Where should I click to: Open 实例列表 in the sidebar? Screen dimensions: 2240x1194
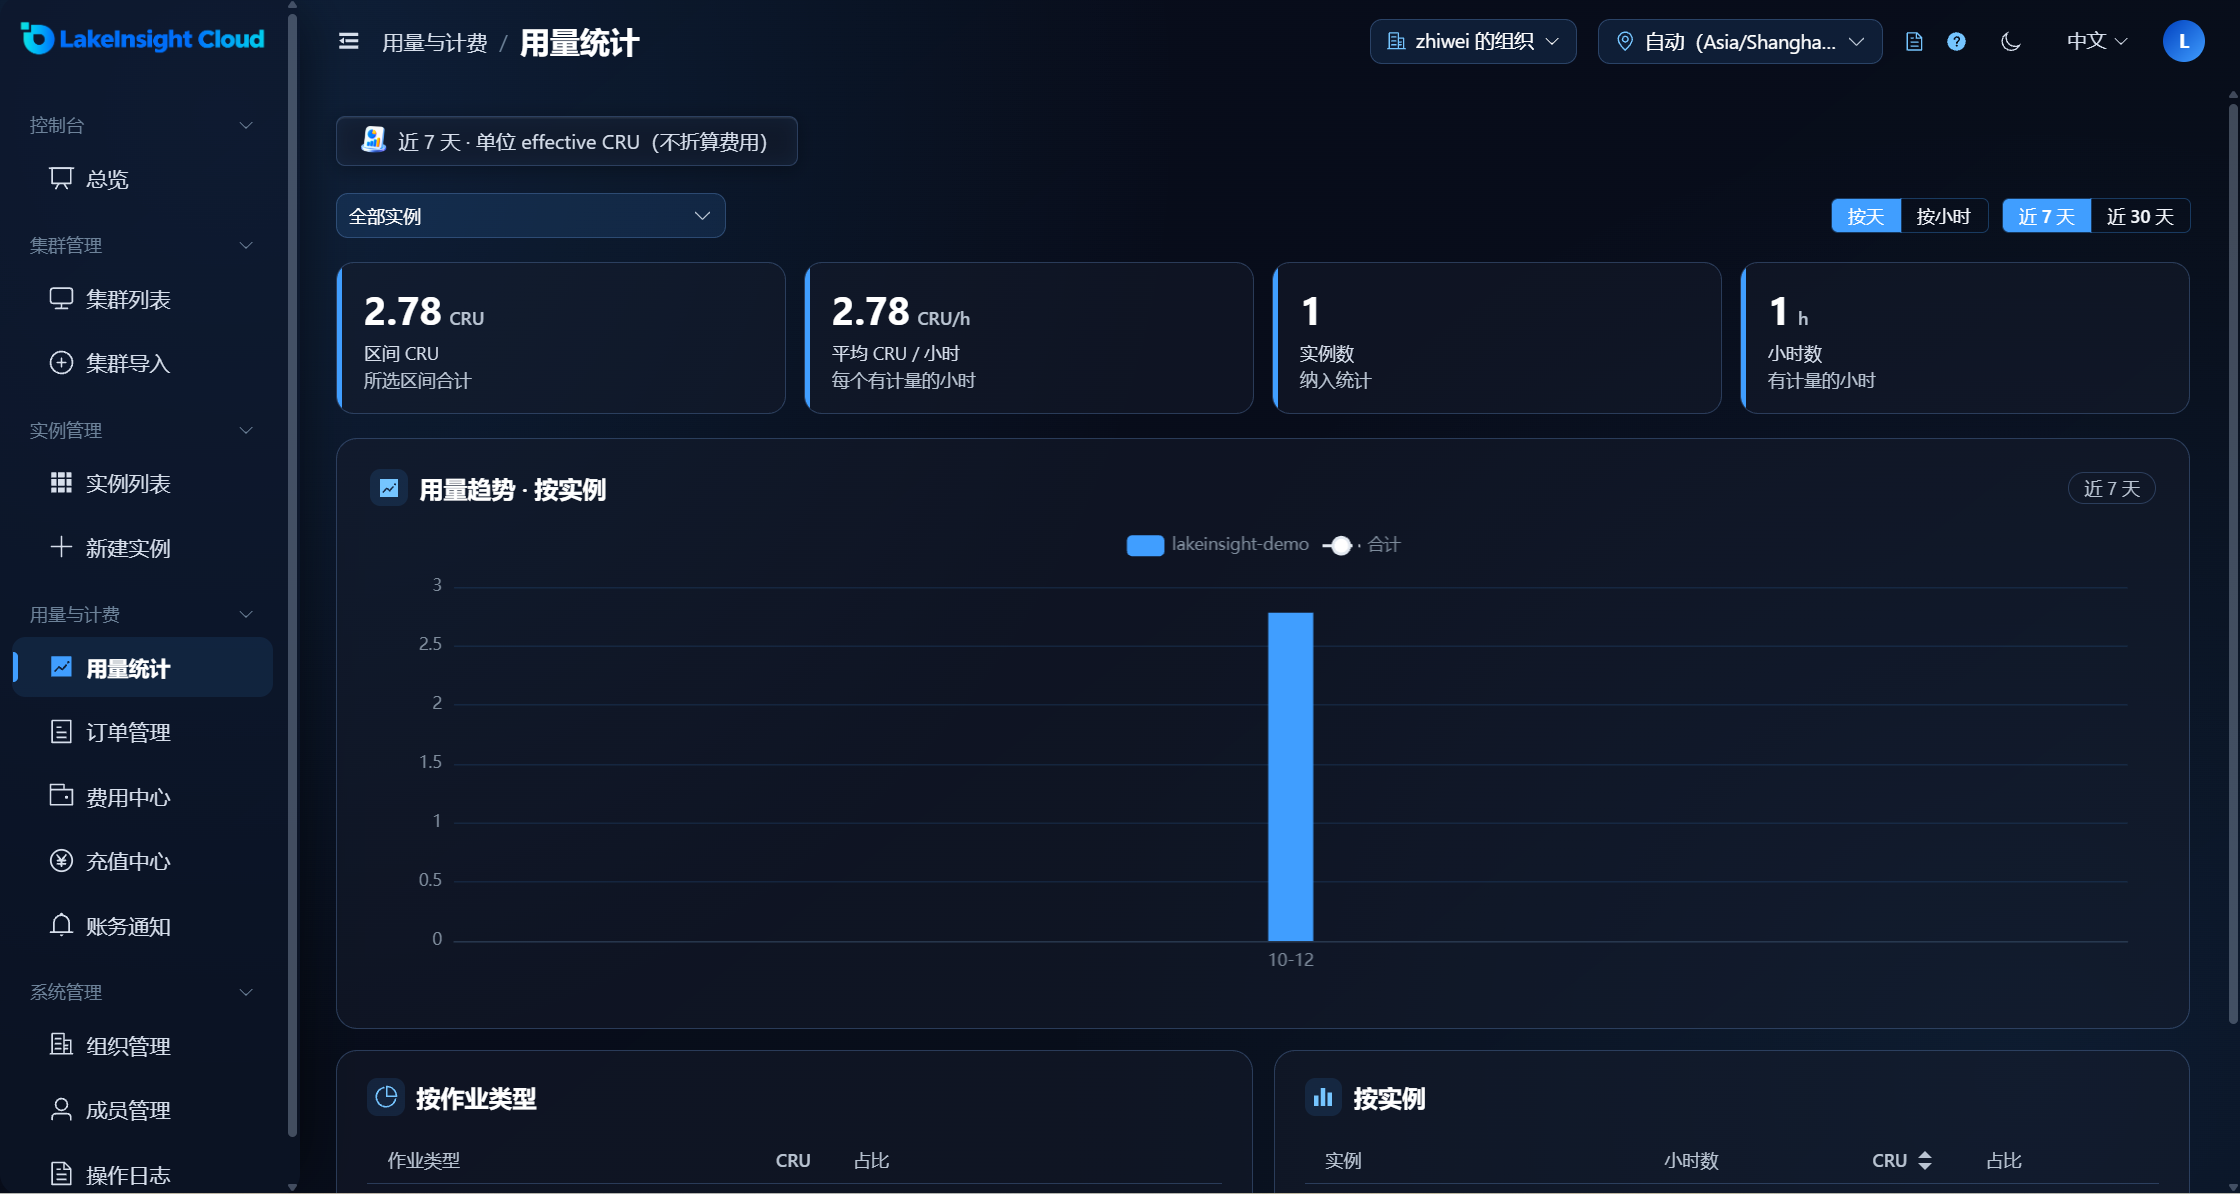click(x=142, y=484)
